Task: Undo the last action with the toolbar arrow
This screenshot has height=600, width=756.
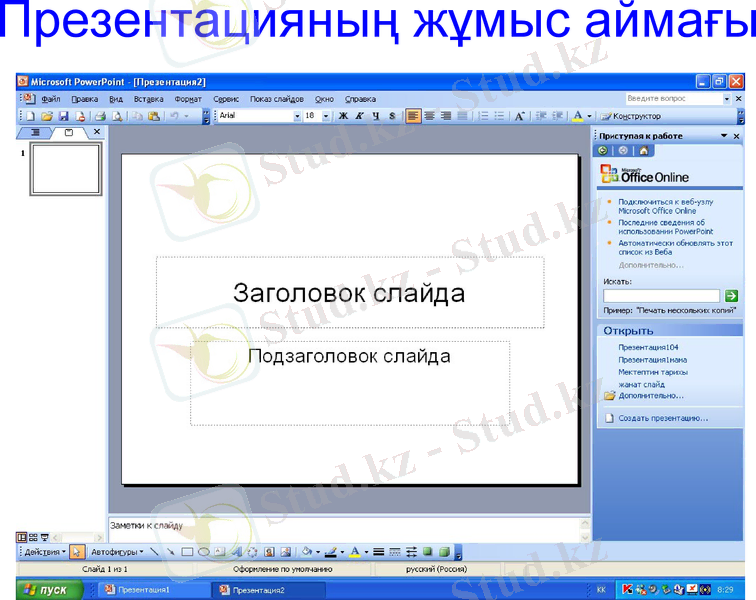Action: pos(175,116)
